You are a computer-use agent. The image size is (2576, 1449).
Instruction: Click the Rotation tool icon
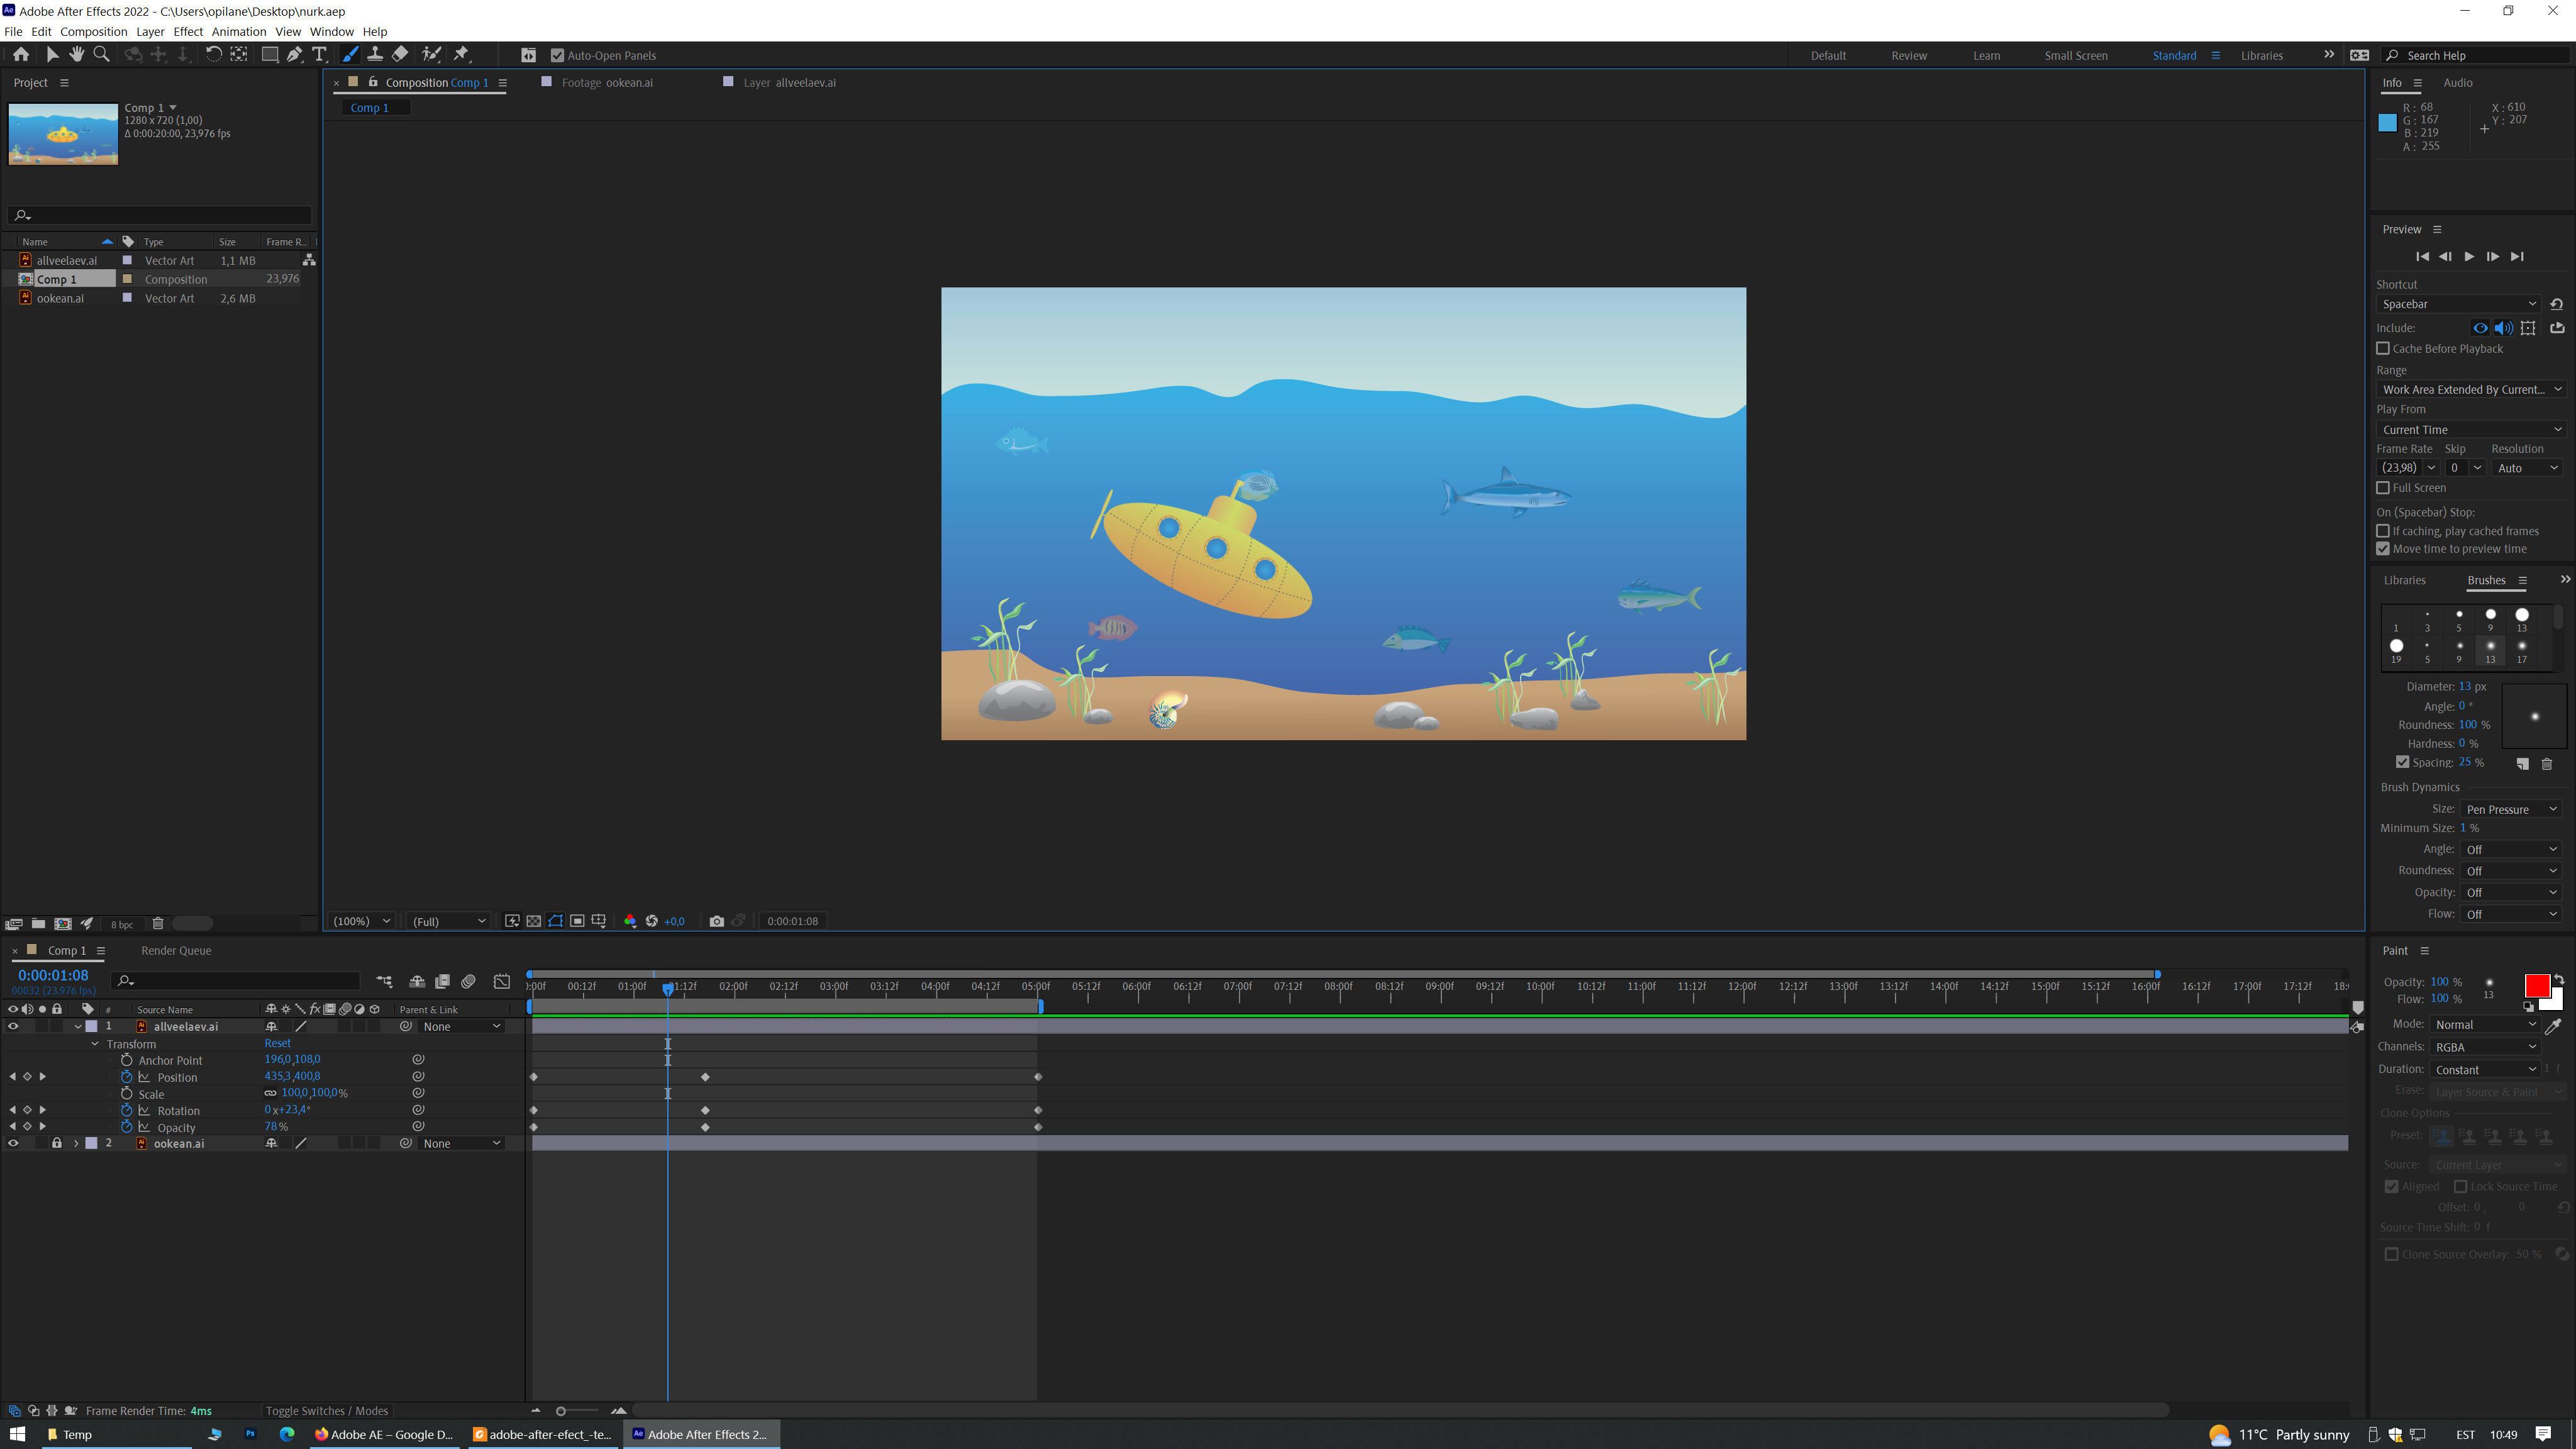(213, 55)
